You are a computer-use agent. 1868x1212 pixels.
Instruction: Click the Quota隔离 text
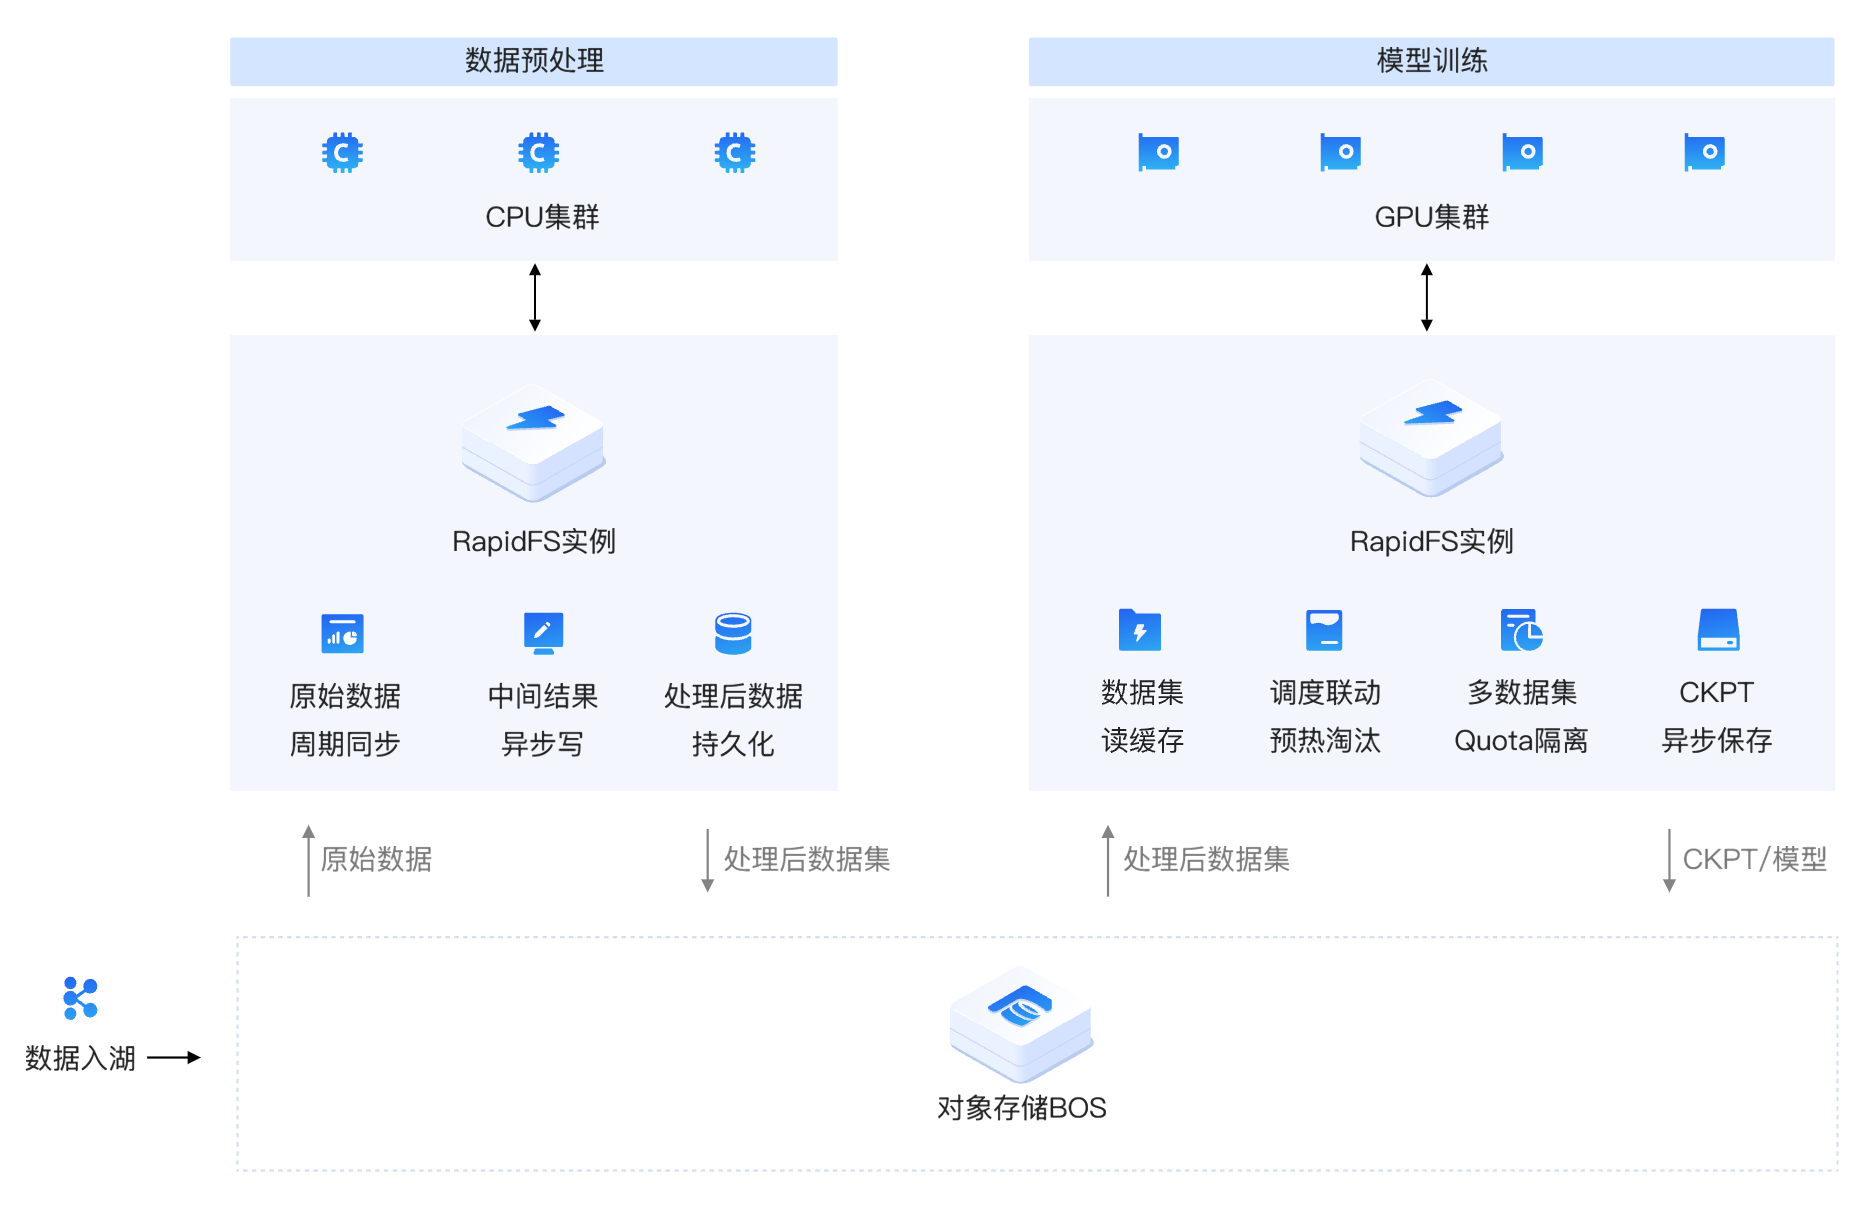pyautogui.click(x=1521, y=740)
